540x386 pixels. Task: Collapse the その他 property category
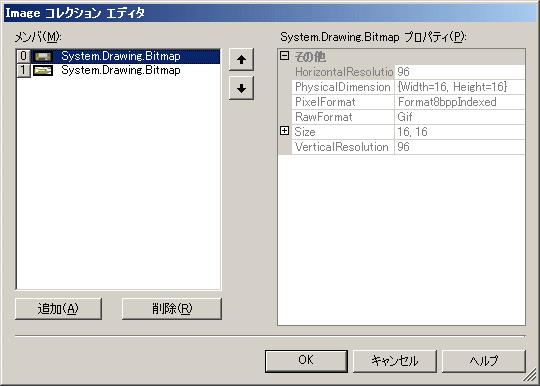click(284, 56)
